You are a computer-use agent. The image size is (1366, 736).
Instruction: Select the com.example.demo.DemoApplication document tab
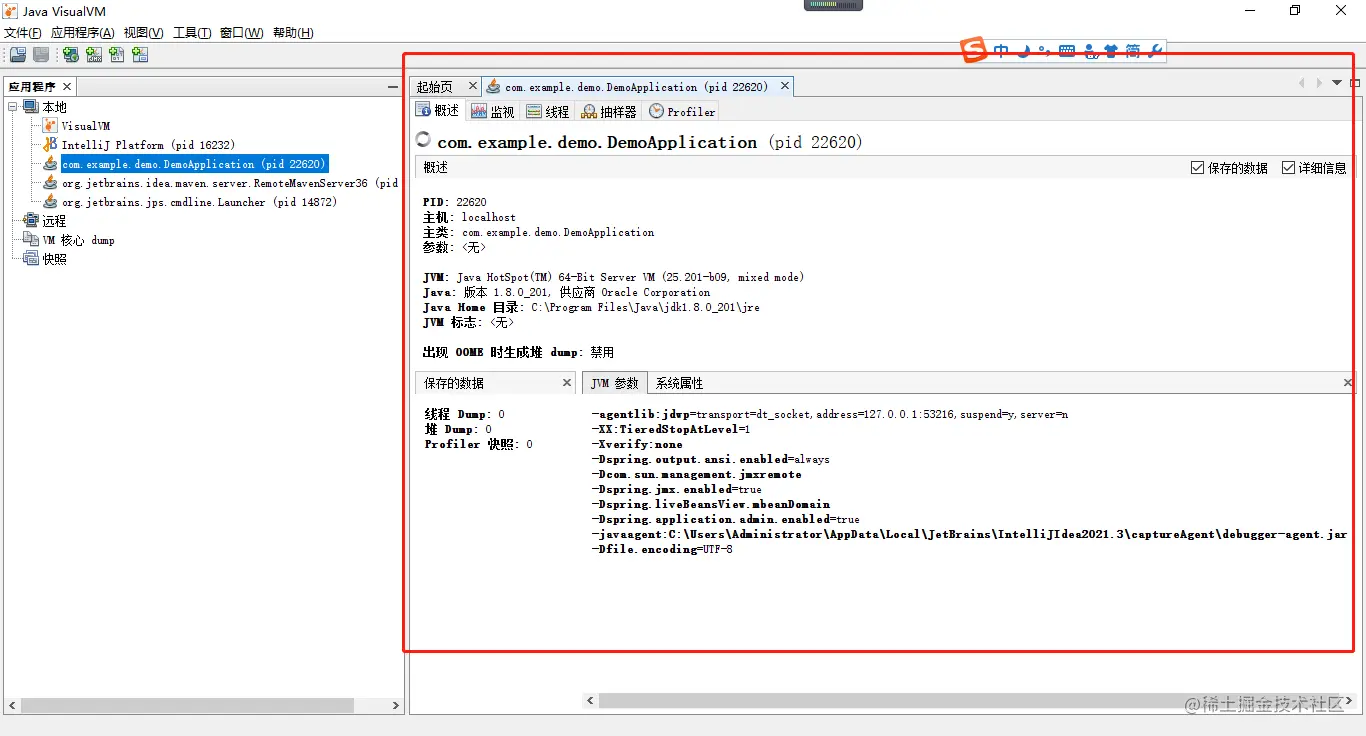pyautogui.click(x=637, y=87)
